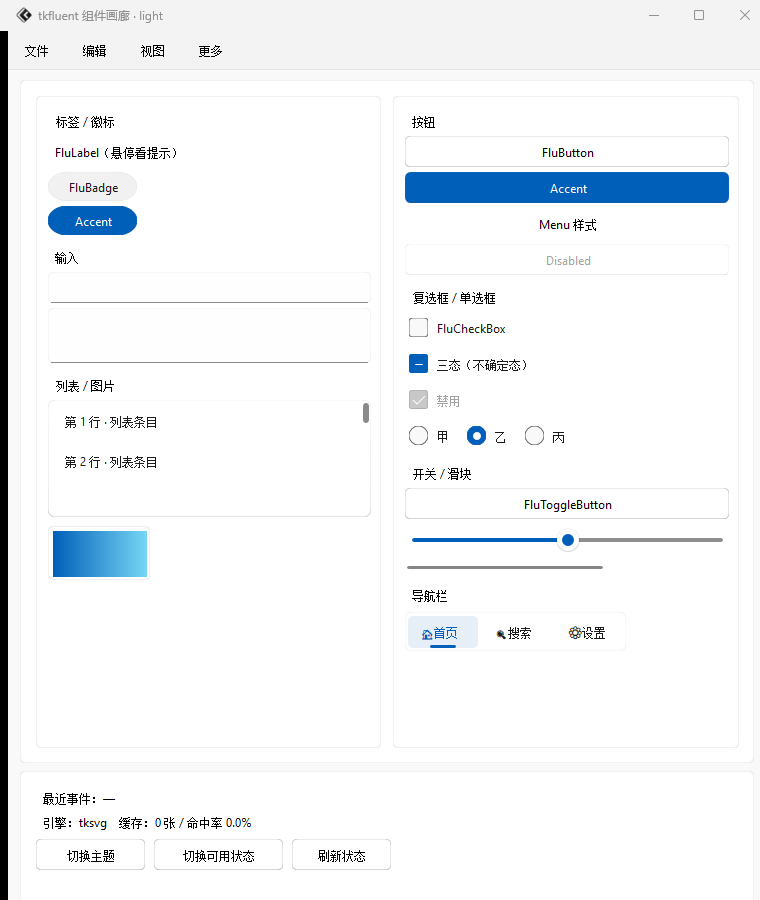Click the 导航栏 section heading
Image resolution: width=760 pixels, height=900 pixels.
click(429, 596)
